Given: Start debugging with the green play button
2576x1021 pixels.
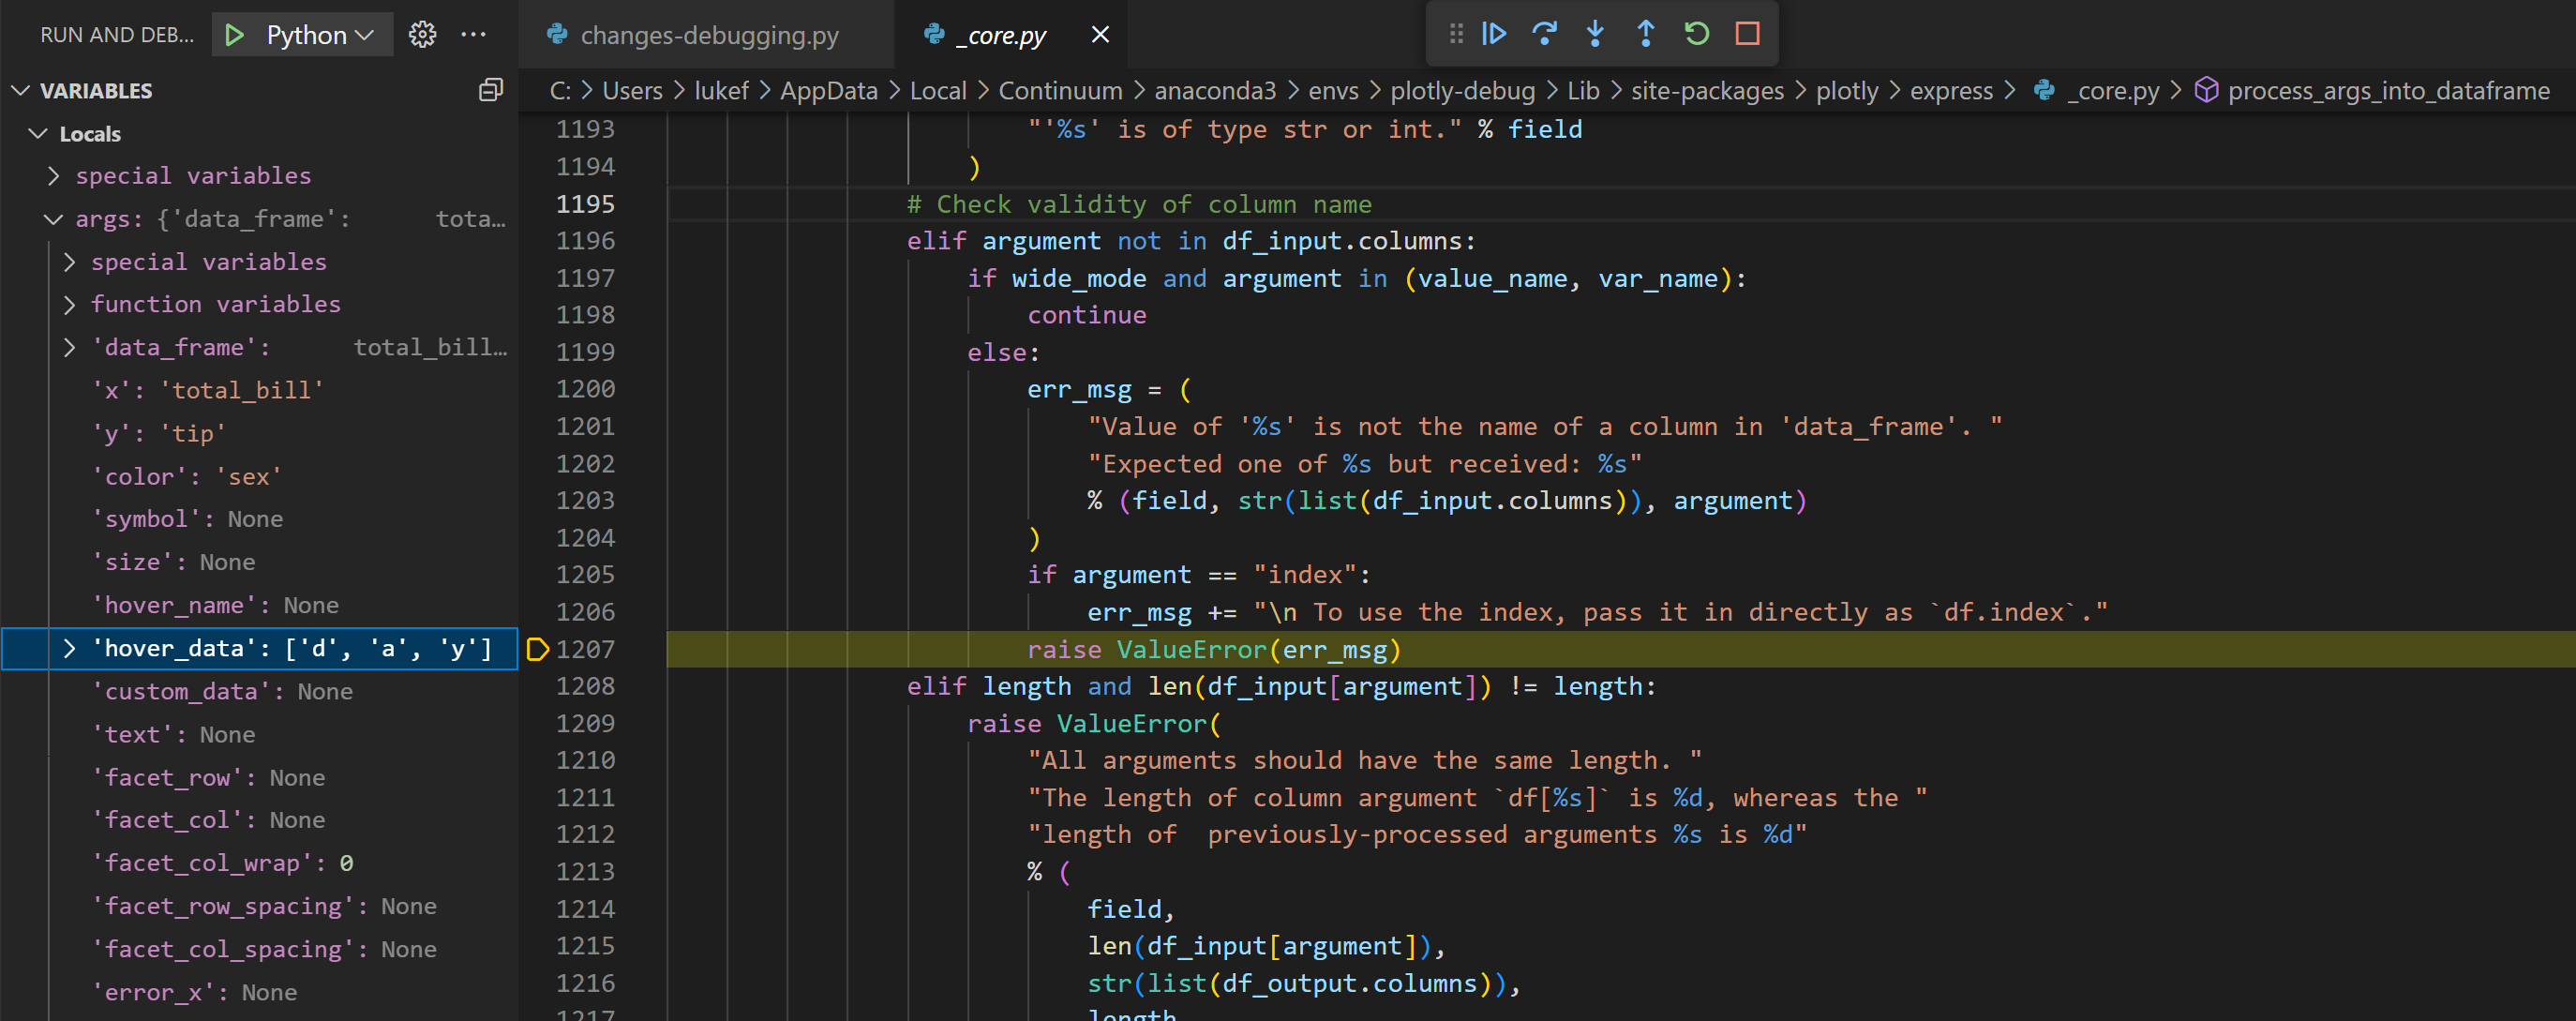Looking at the screenshot, I should 235,35.
